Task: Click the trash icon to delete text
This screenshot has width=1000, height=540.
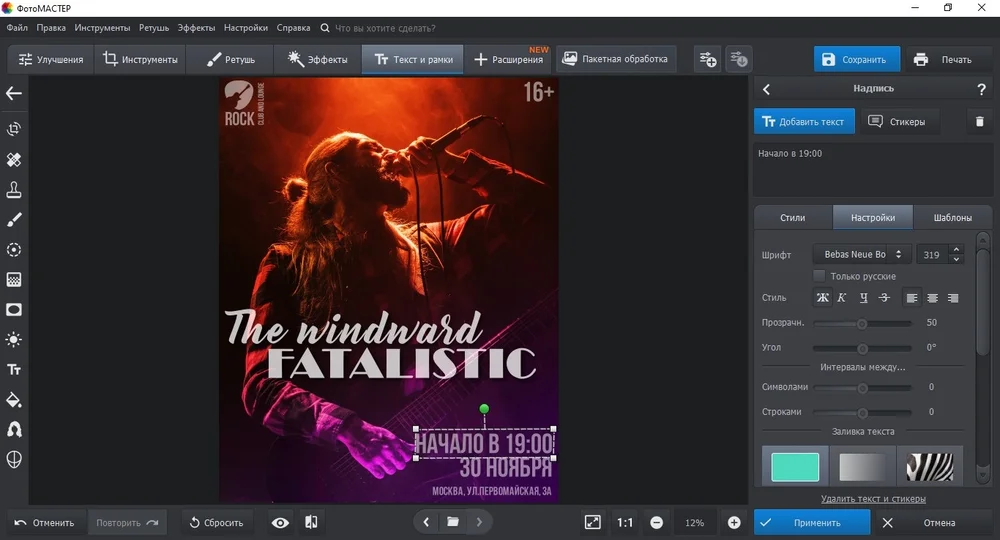Action: [979, 121]
